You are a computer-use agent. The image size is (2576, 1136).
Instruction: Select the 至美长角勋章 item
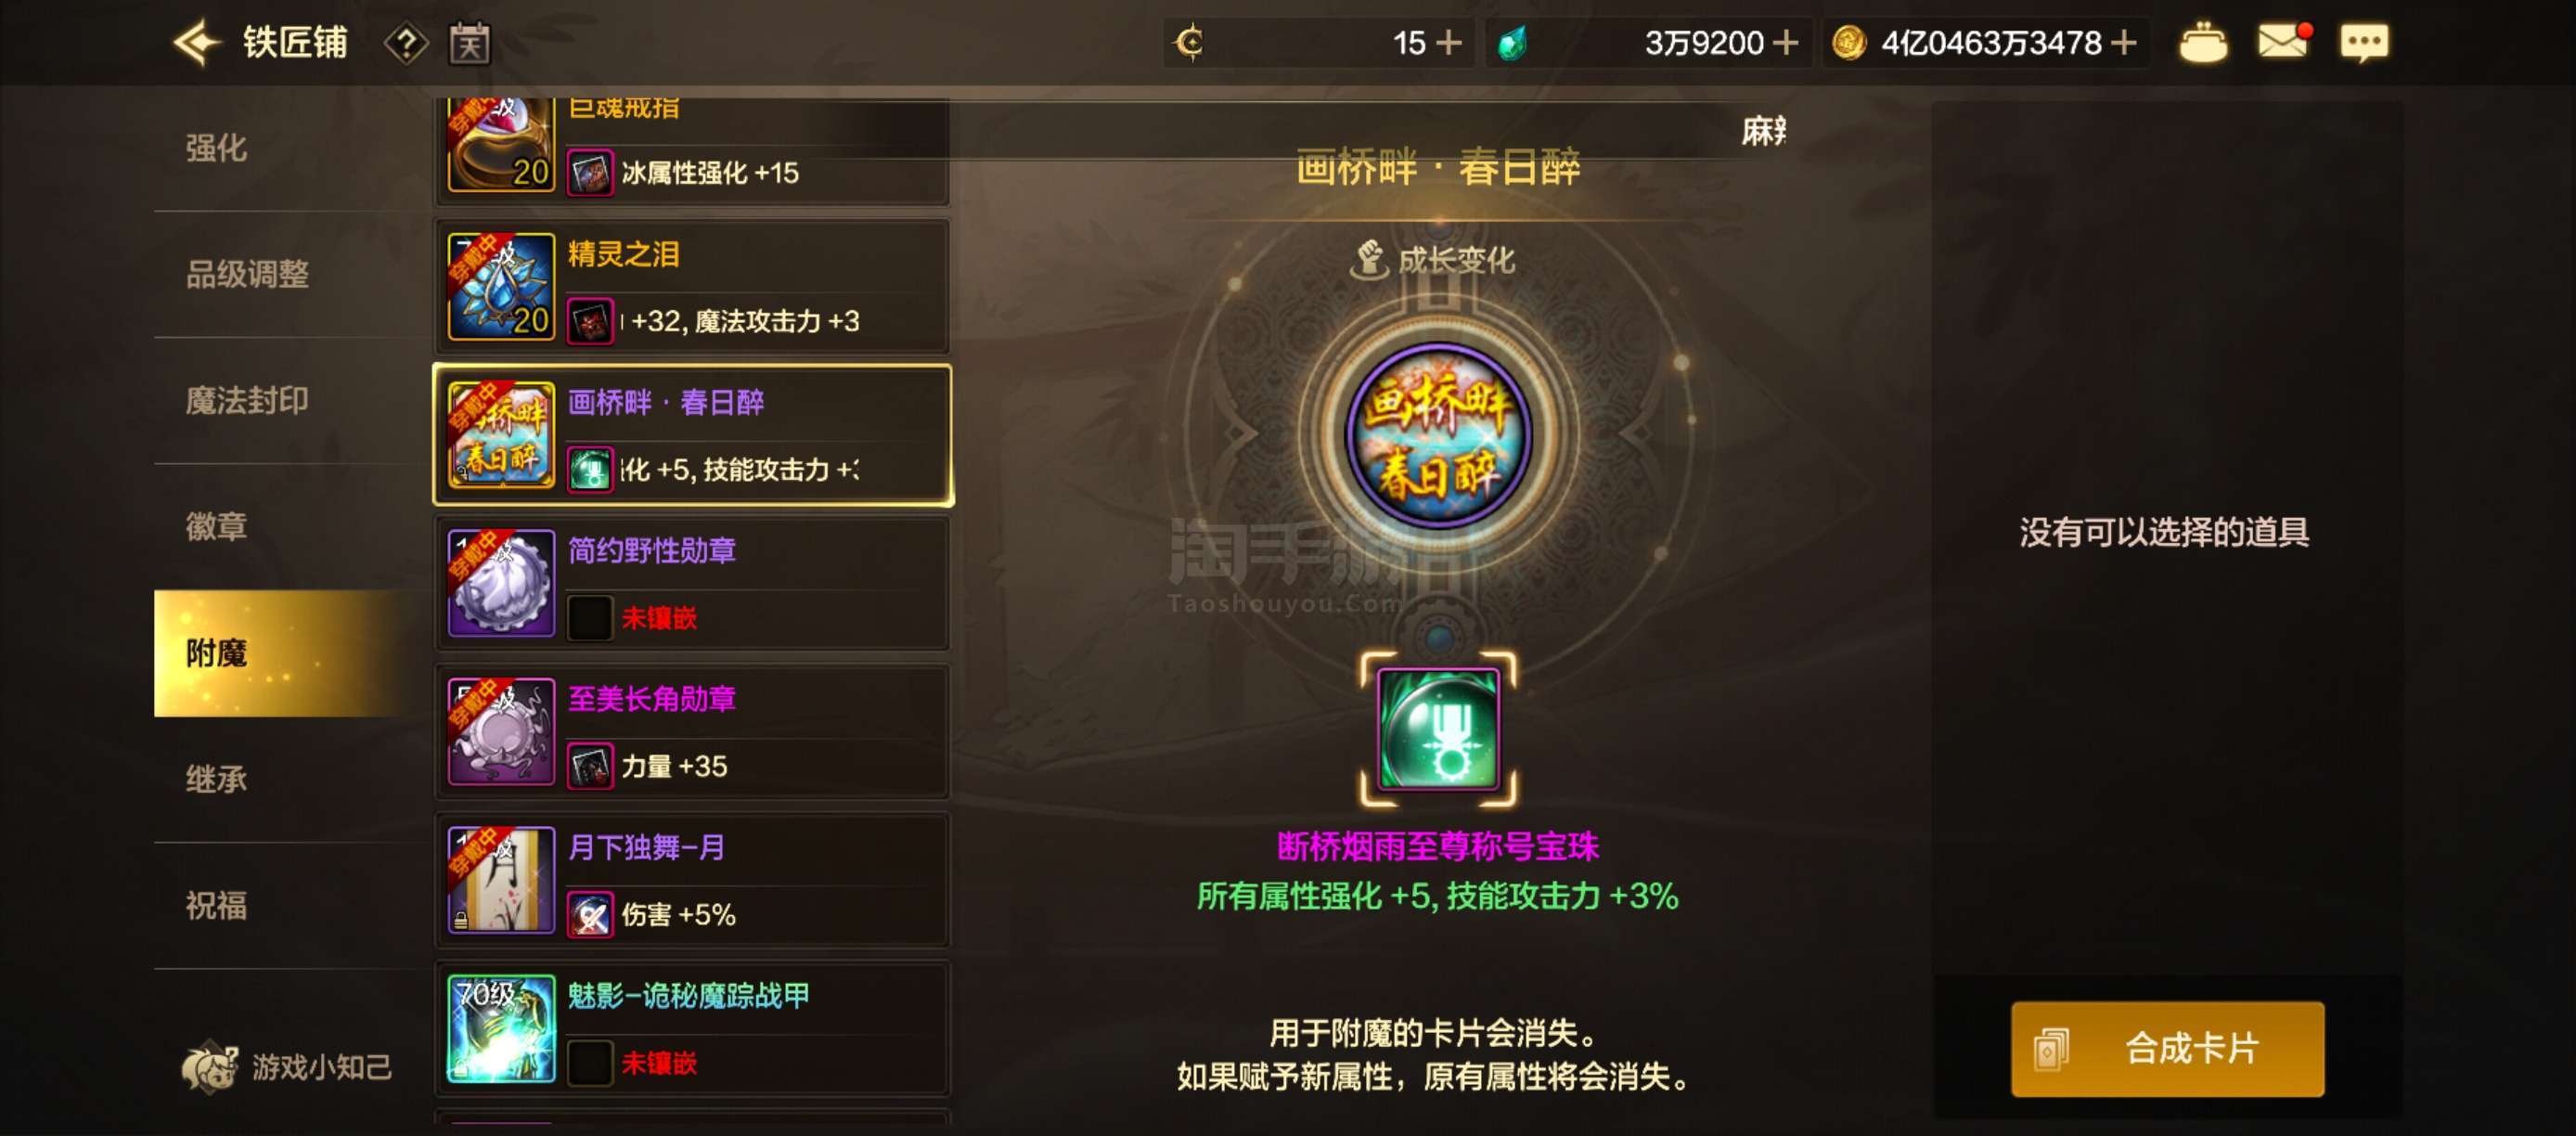tap(692, 732)
